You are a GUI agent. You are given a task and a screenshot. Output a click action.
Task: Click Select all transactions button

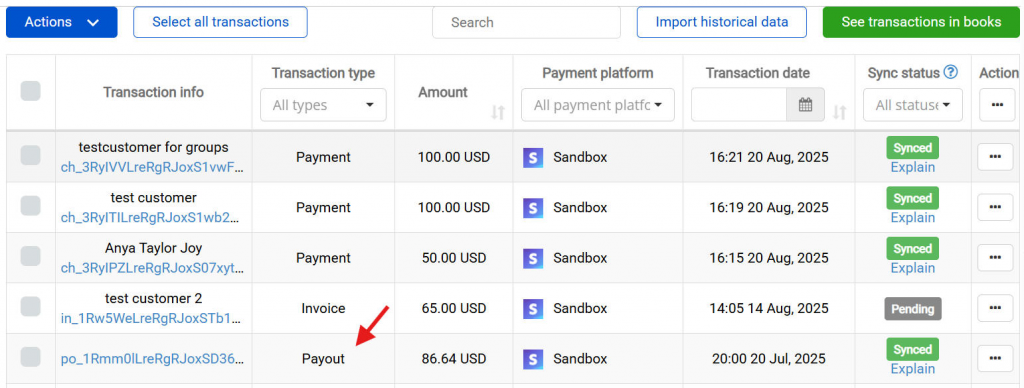221,22
